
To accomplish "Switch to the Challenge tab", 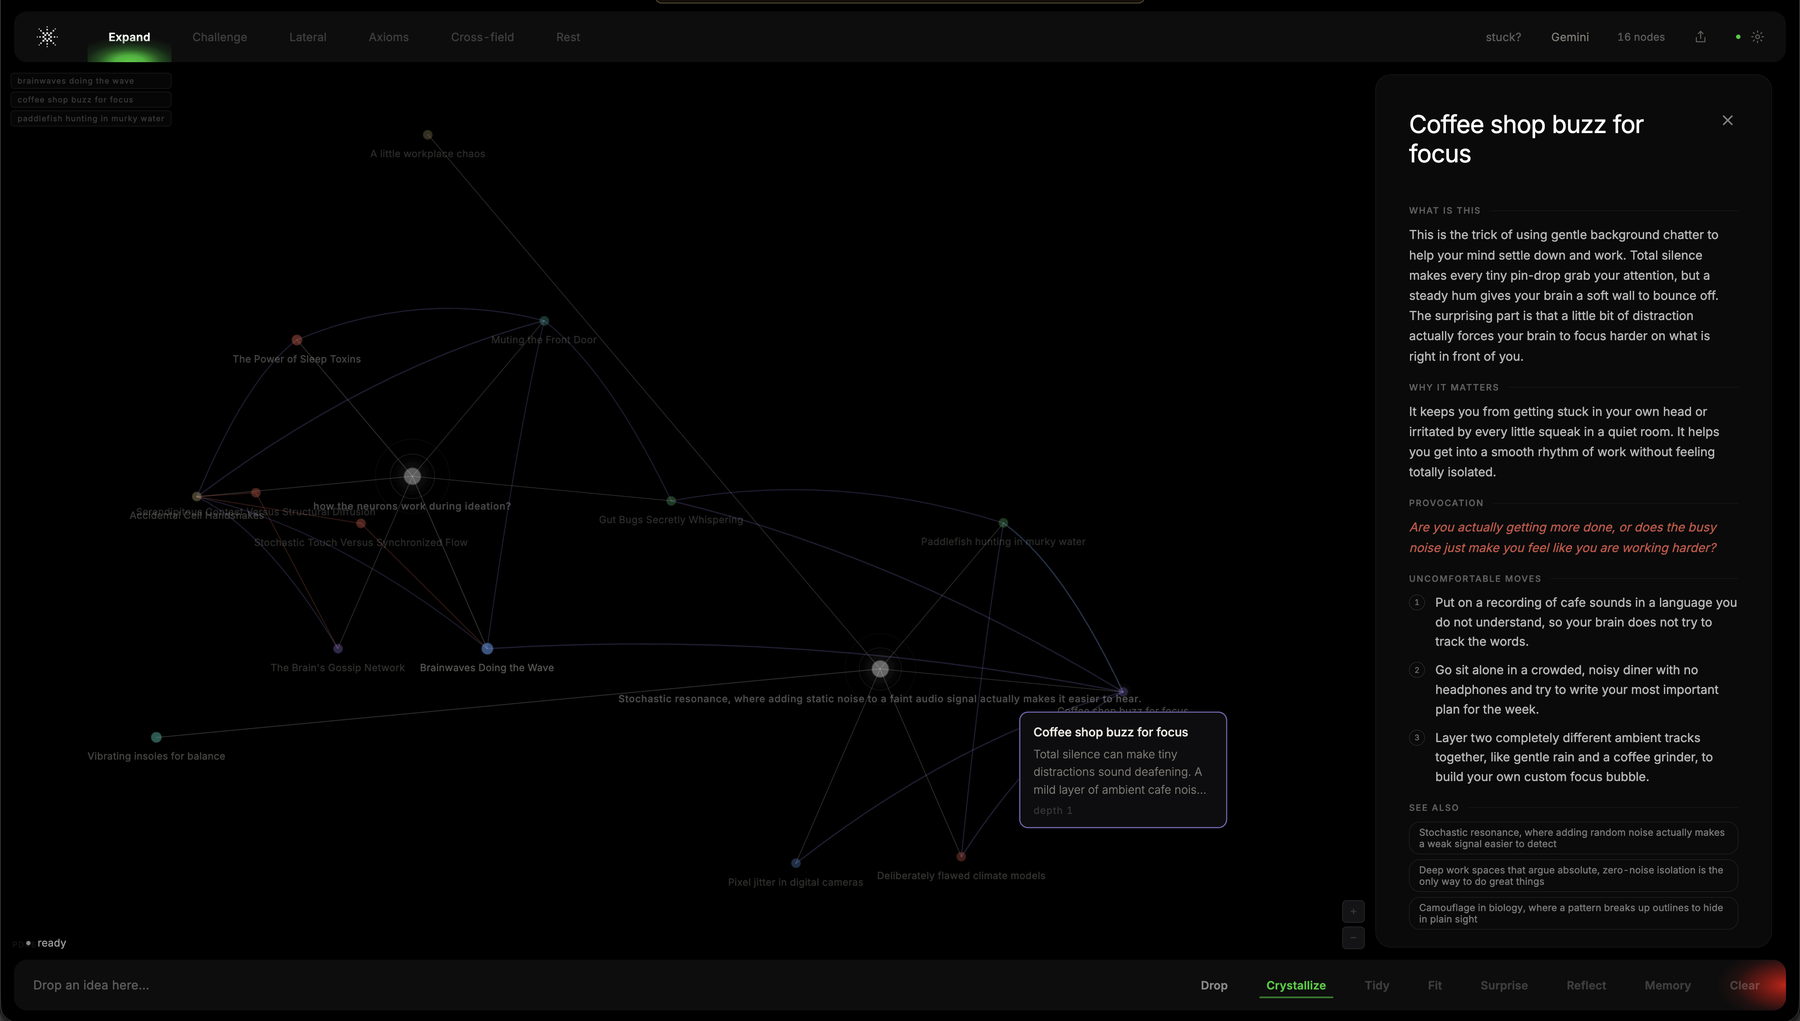I will click(220, 37).
